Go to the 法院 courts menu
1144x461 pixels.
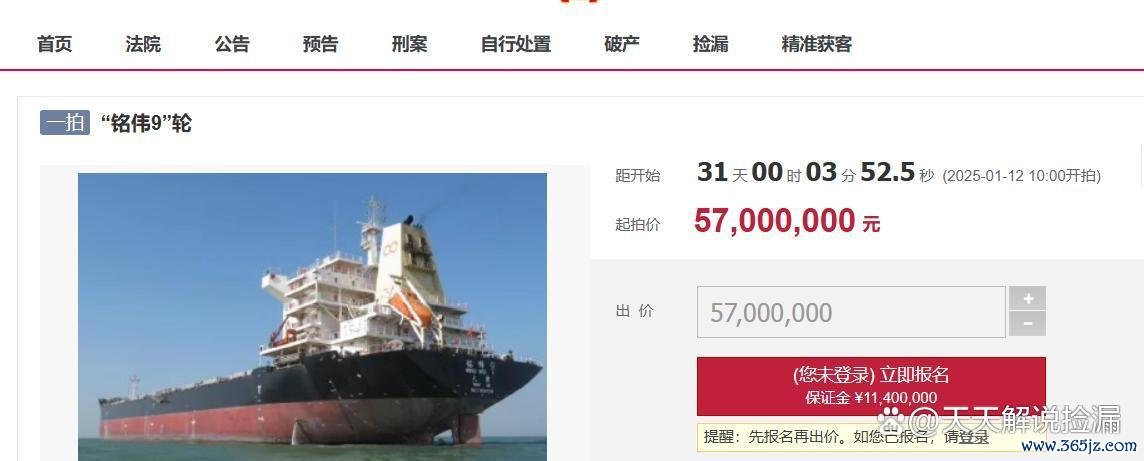pos(143,44)
